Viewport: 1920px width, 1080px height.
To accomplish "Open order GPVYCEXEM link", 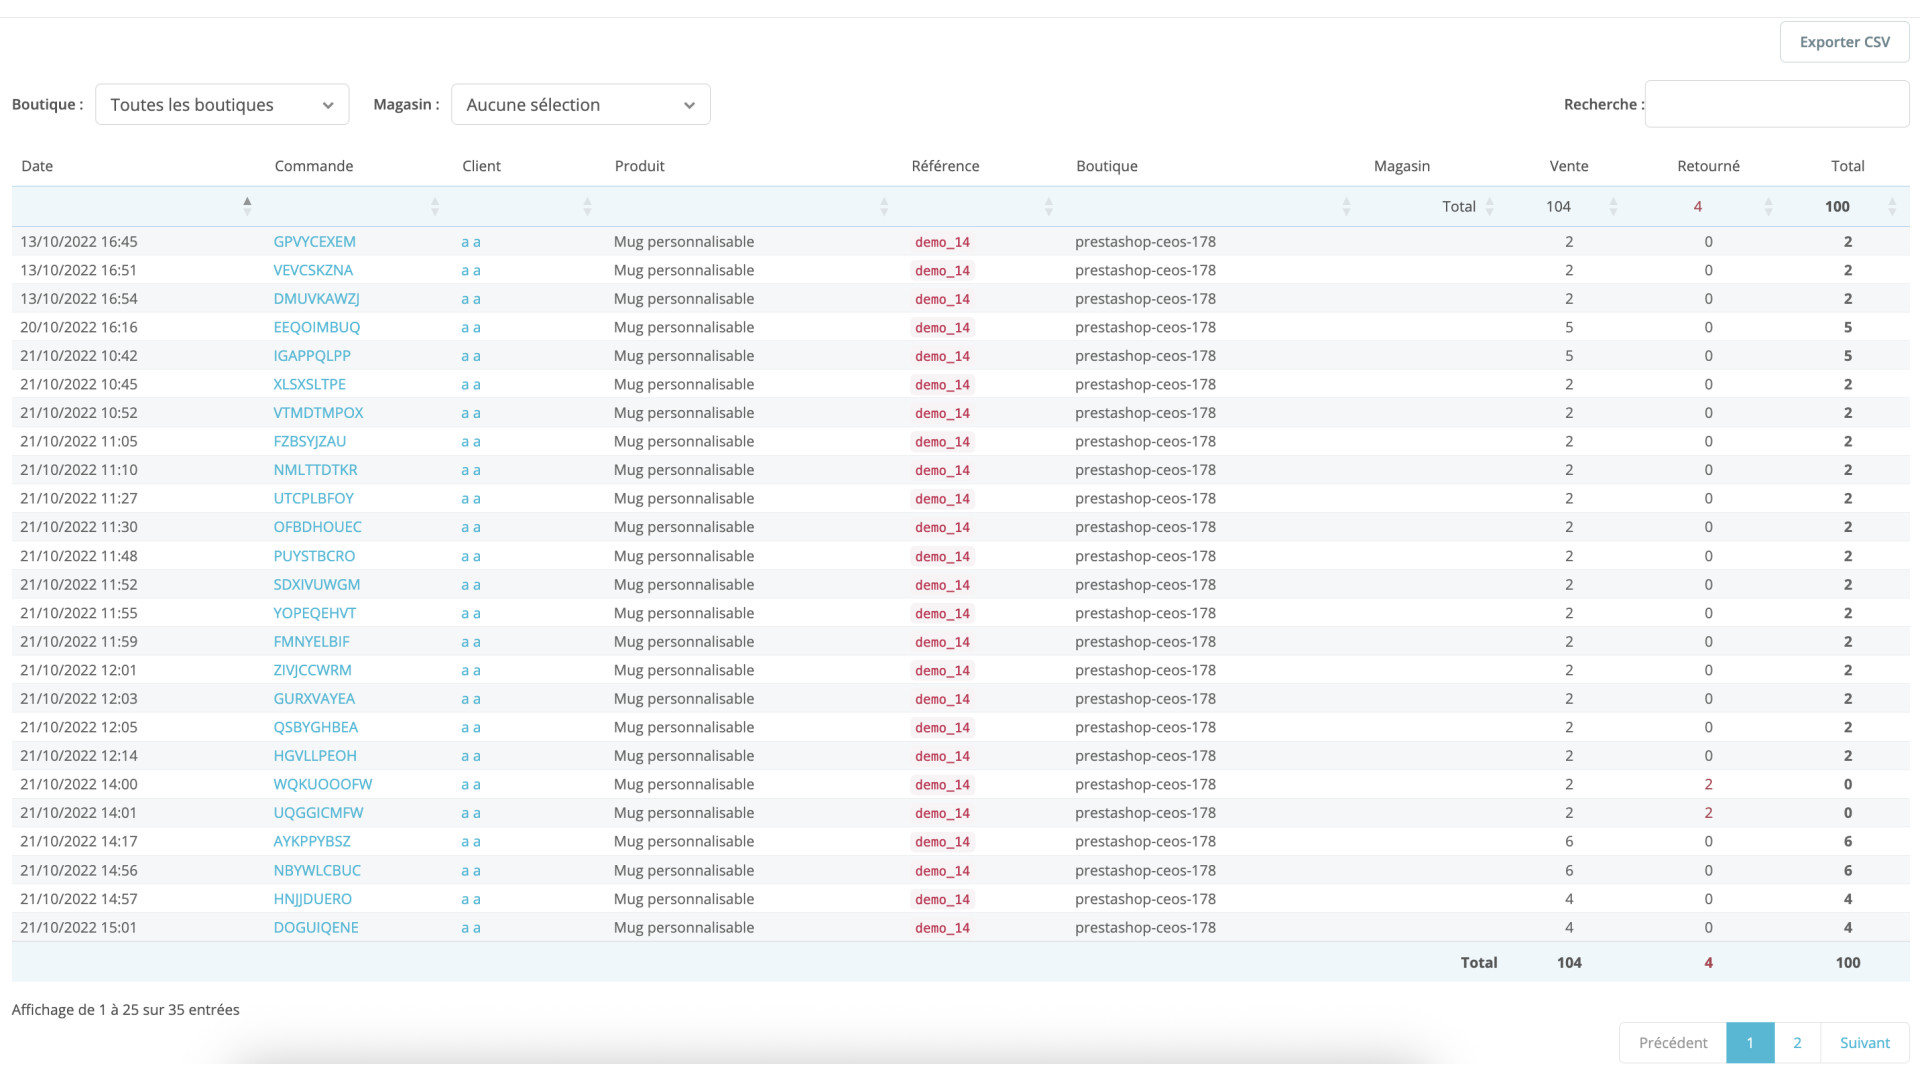I will pyautogui.click(x=314, y=242).
